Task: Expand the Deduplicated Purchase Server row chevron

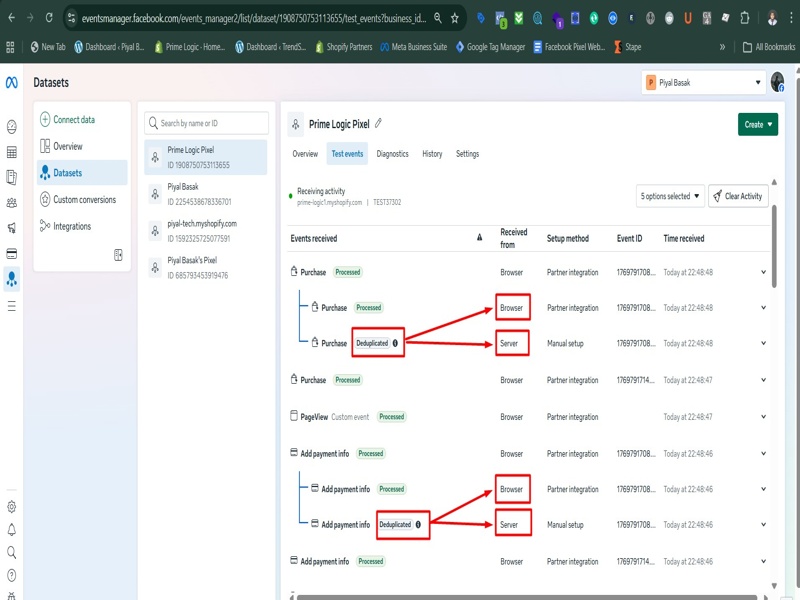Action: coord(763,343)
